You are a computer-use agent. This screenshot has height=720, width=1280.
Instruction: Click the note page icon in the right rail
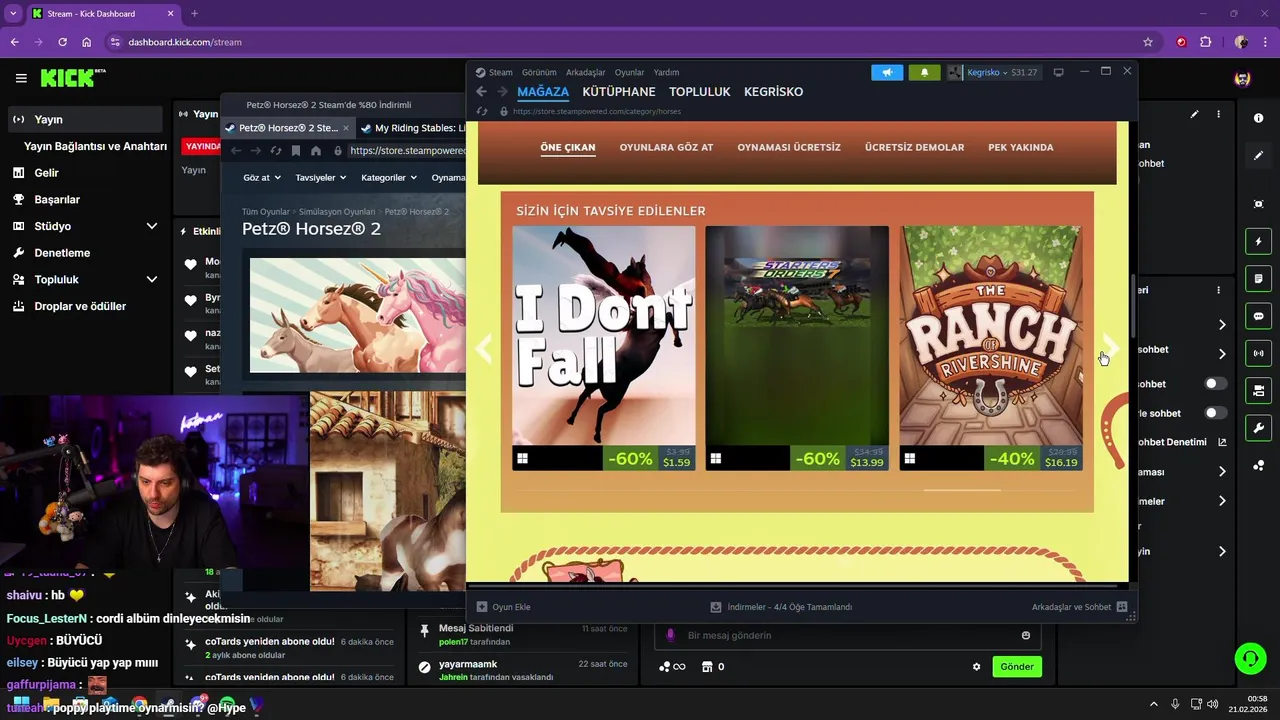tap(1258, 279)
